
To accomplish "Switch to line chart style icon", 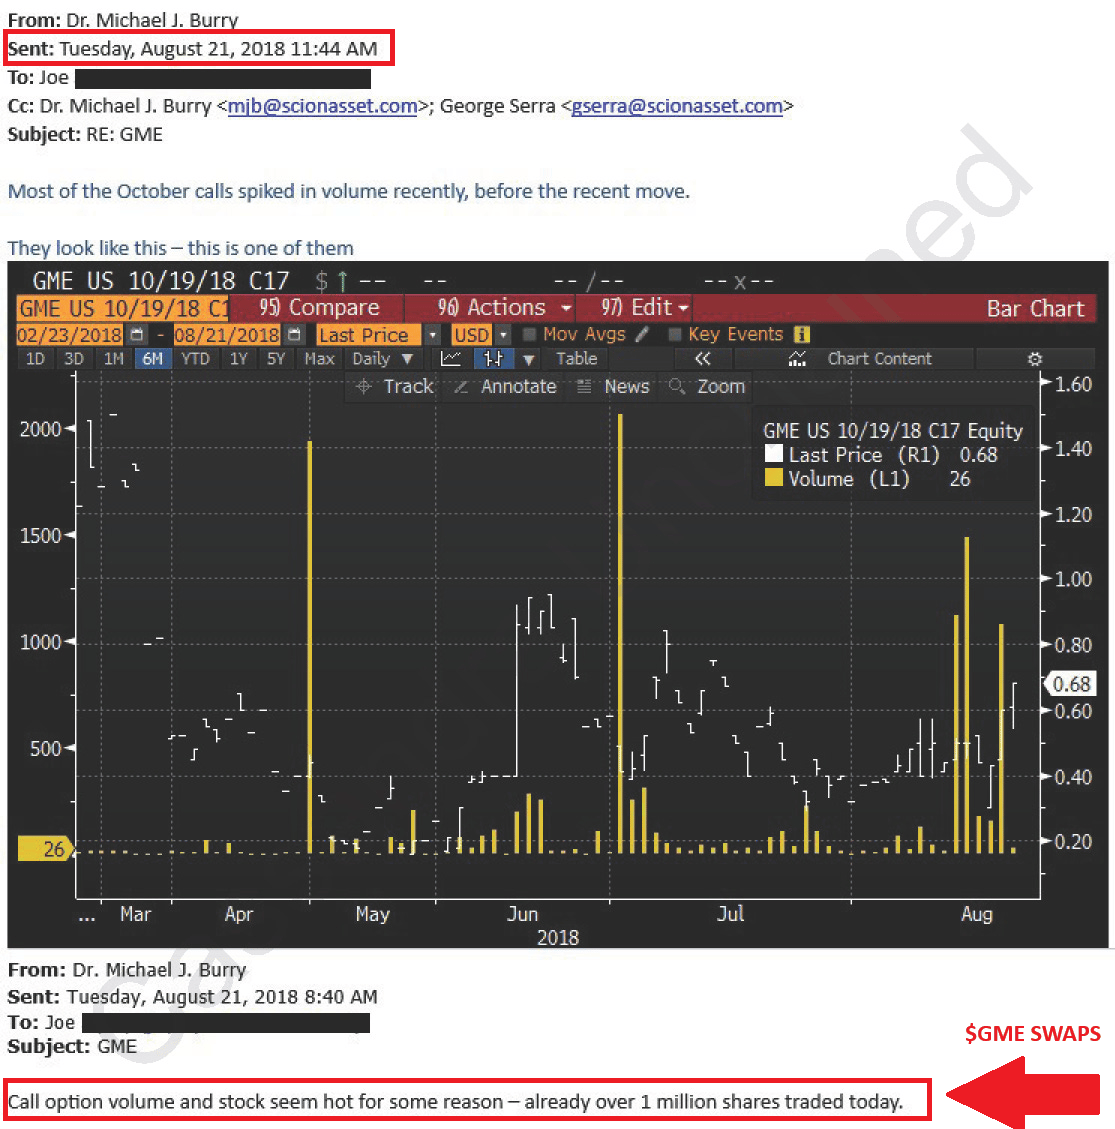I will tap(451, 359).
